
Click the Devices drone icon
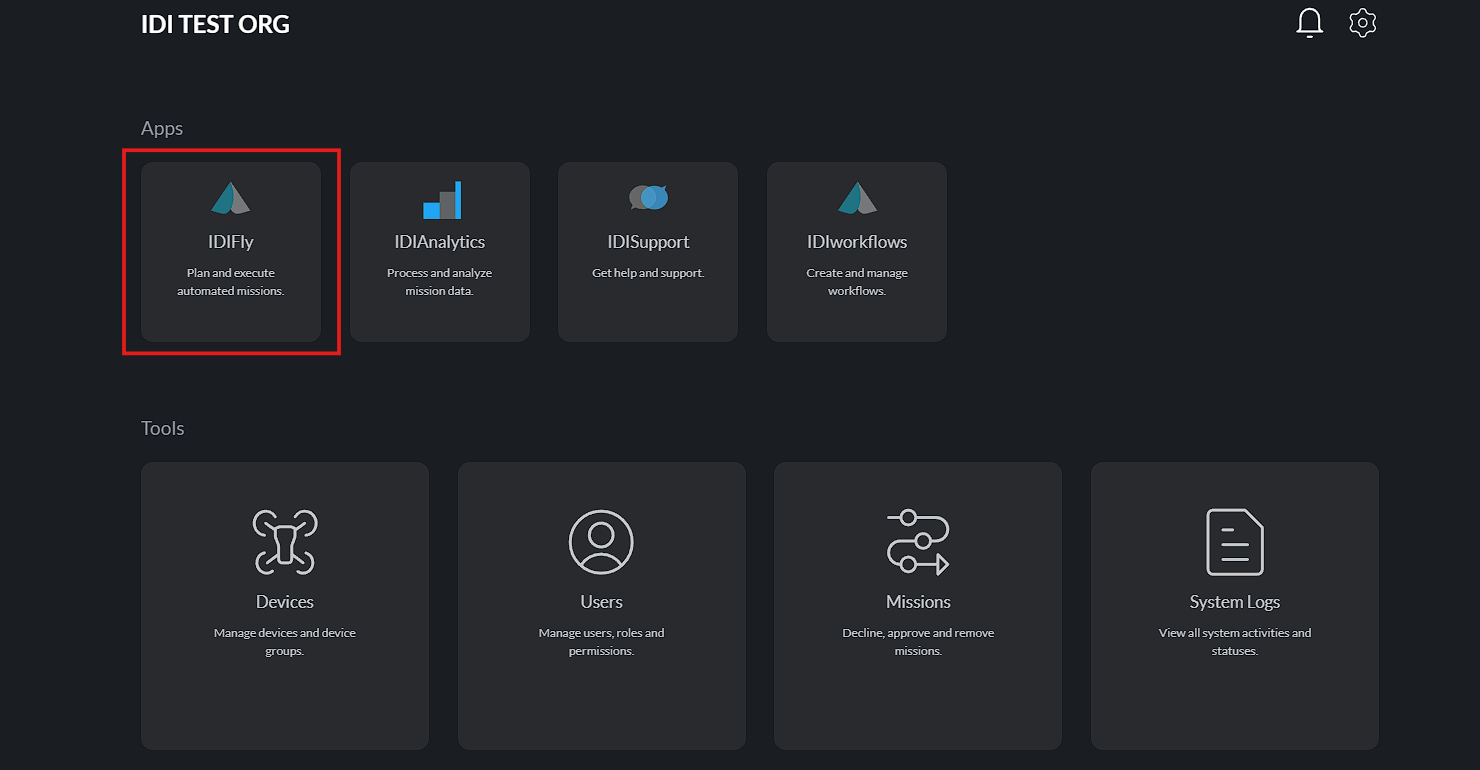point(285,542)
